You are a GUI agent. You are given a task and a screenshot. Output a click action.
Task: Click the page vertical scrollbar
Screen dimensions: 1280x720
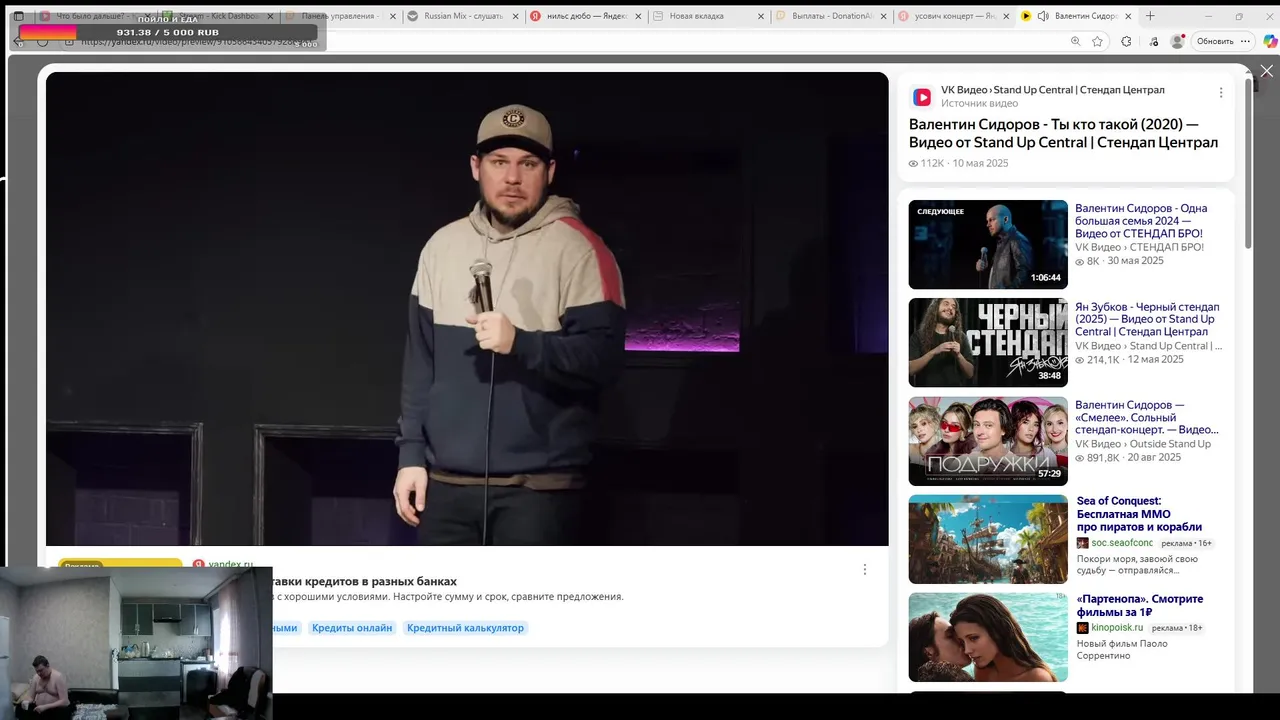tap(1248, 165)
